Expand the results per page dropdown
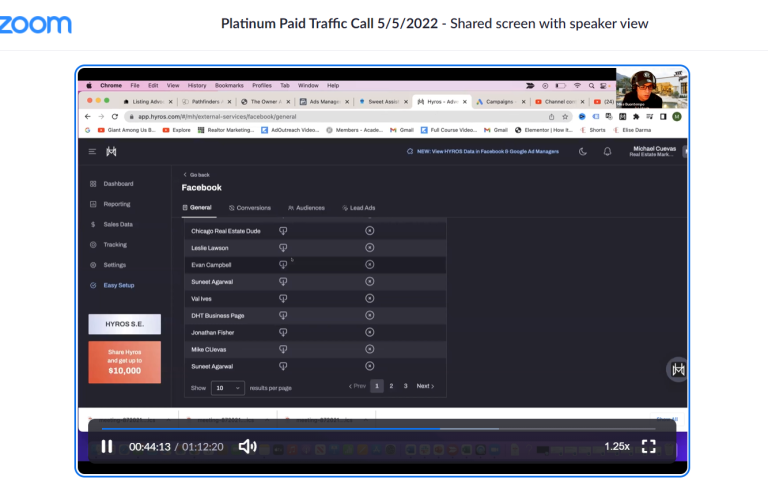This screenshot has height=504, width=768. click(227, 387)
